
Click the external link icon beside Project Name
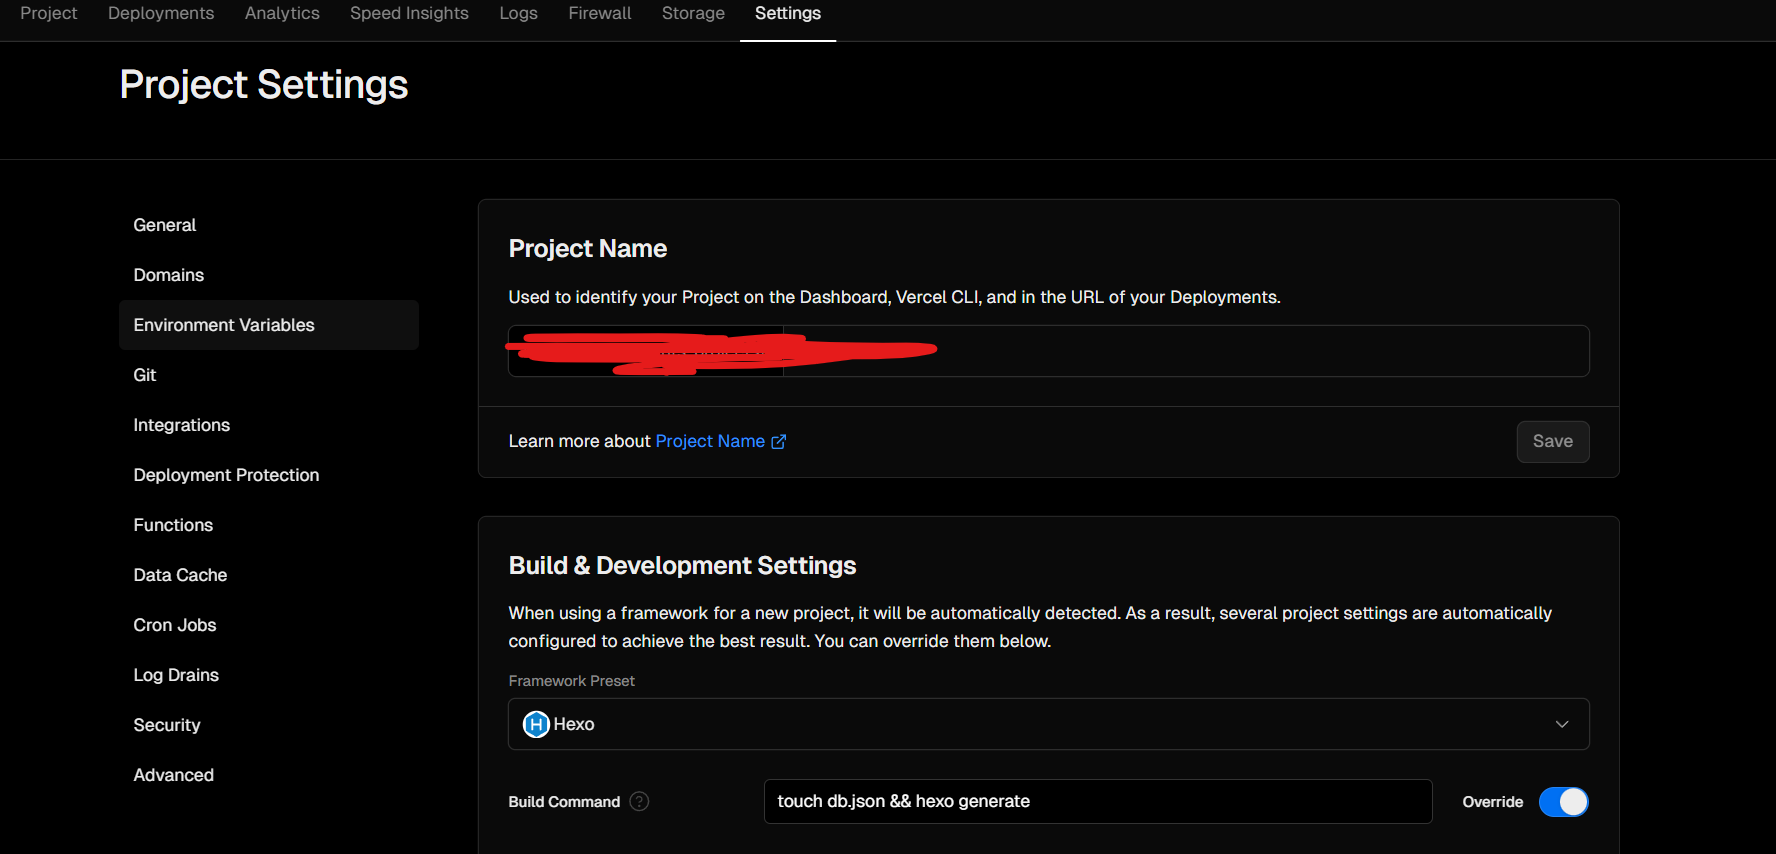click(779, 442)
